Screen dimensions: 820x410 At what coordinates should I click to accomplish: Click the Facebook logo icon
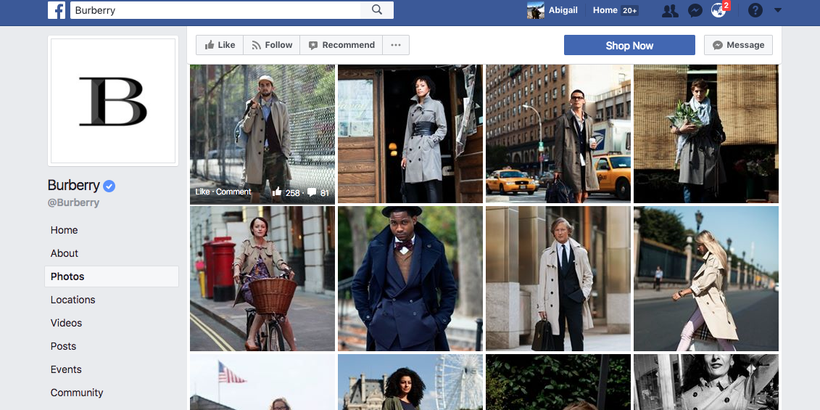click(x=56, y=10)
